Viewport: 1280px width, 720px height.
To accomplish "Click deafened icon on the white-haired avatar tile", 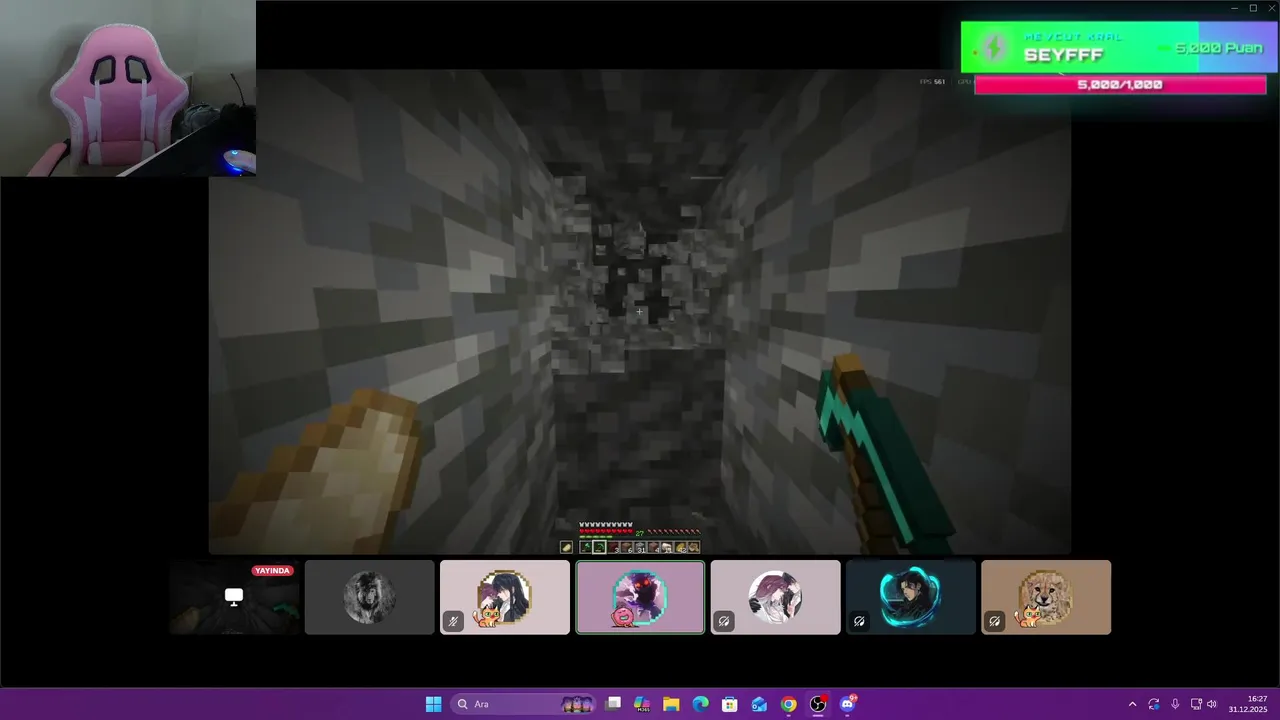I will (724, 621).
